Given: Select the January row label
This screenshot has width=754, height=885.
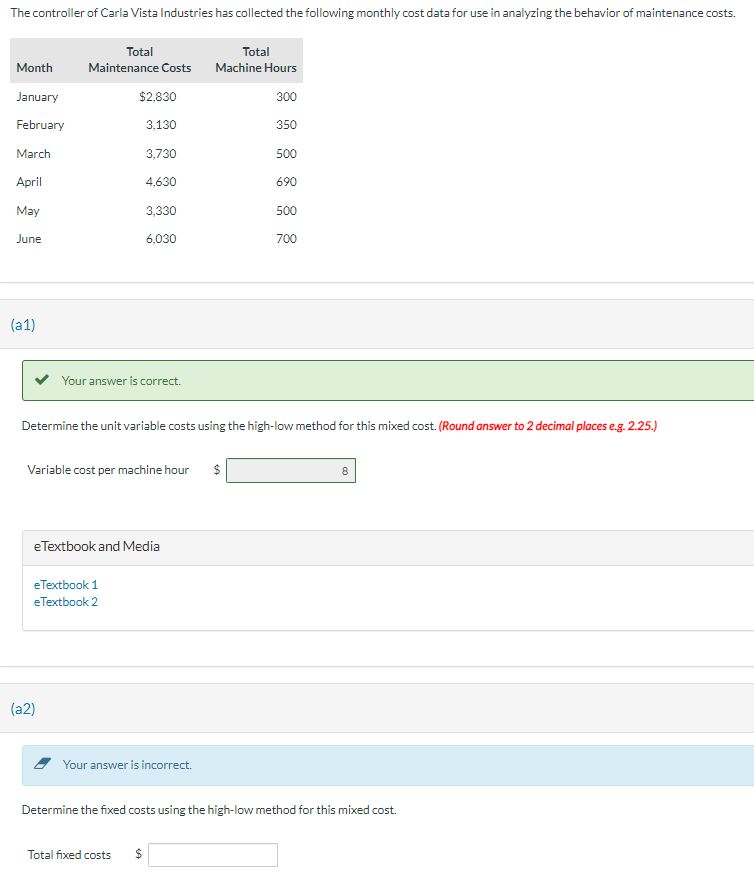Looking at the screenshot, I should coord(37,97).
